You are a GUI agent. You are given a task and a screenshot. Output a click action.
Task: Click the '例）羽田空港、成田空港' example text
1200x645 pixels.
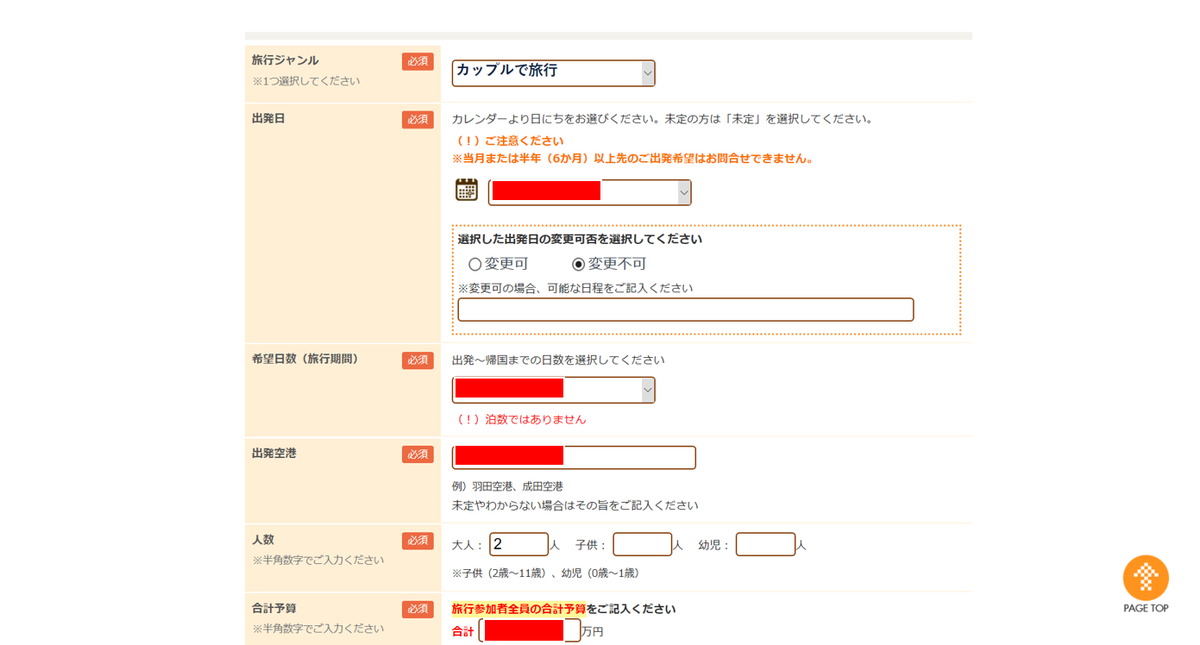pos(507,486)
